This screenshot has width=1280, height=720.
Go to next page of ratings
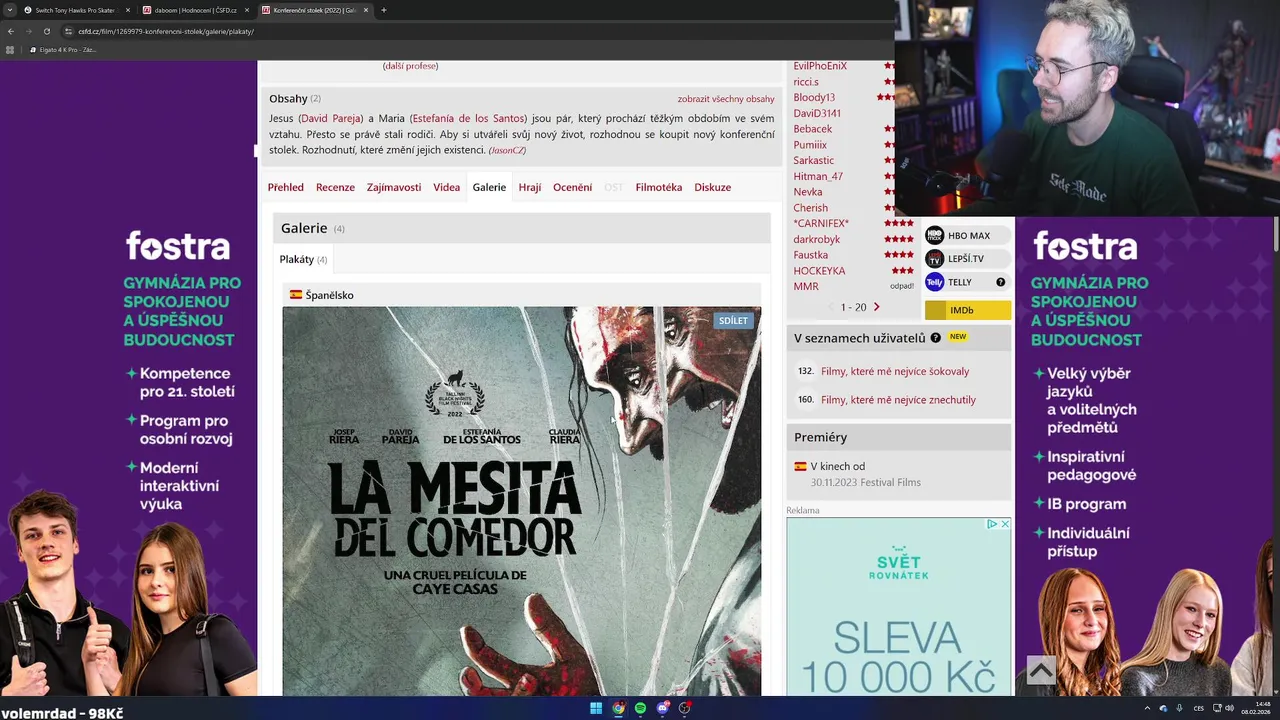click(877, 307)
